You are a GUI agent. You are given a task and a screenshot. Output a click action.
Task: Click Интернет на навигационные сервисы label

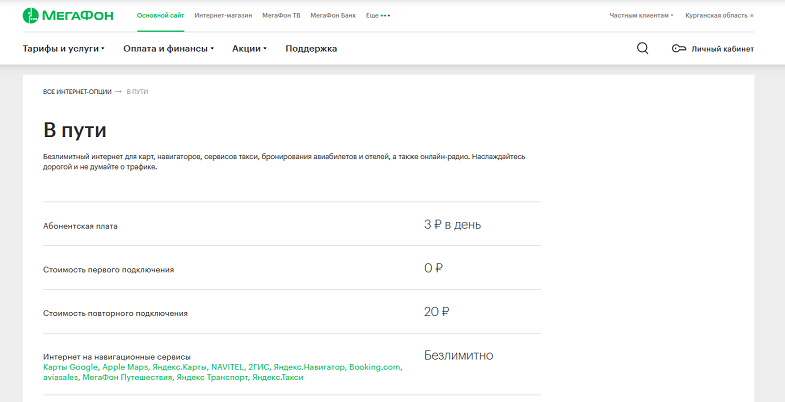117,357
